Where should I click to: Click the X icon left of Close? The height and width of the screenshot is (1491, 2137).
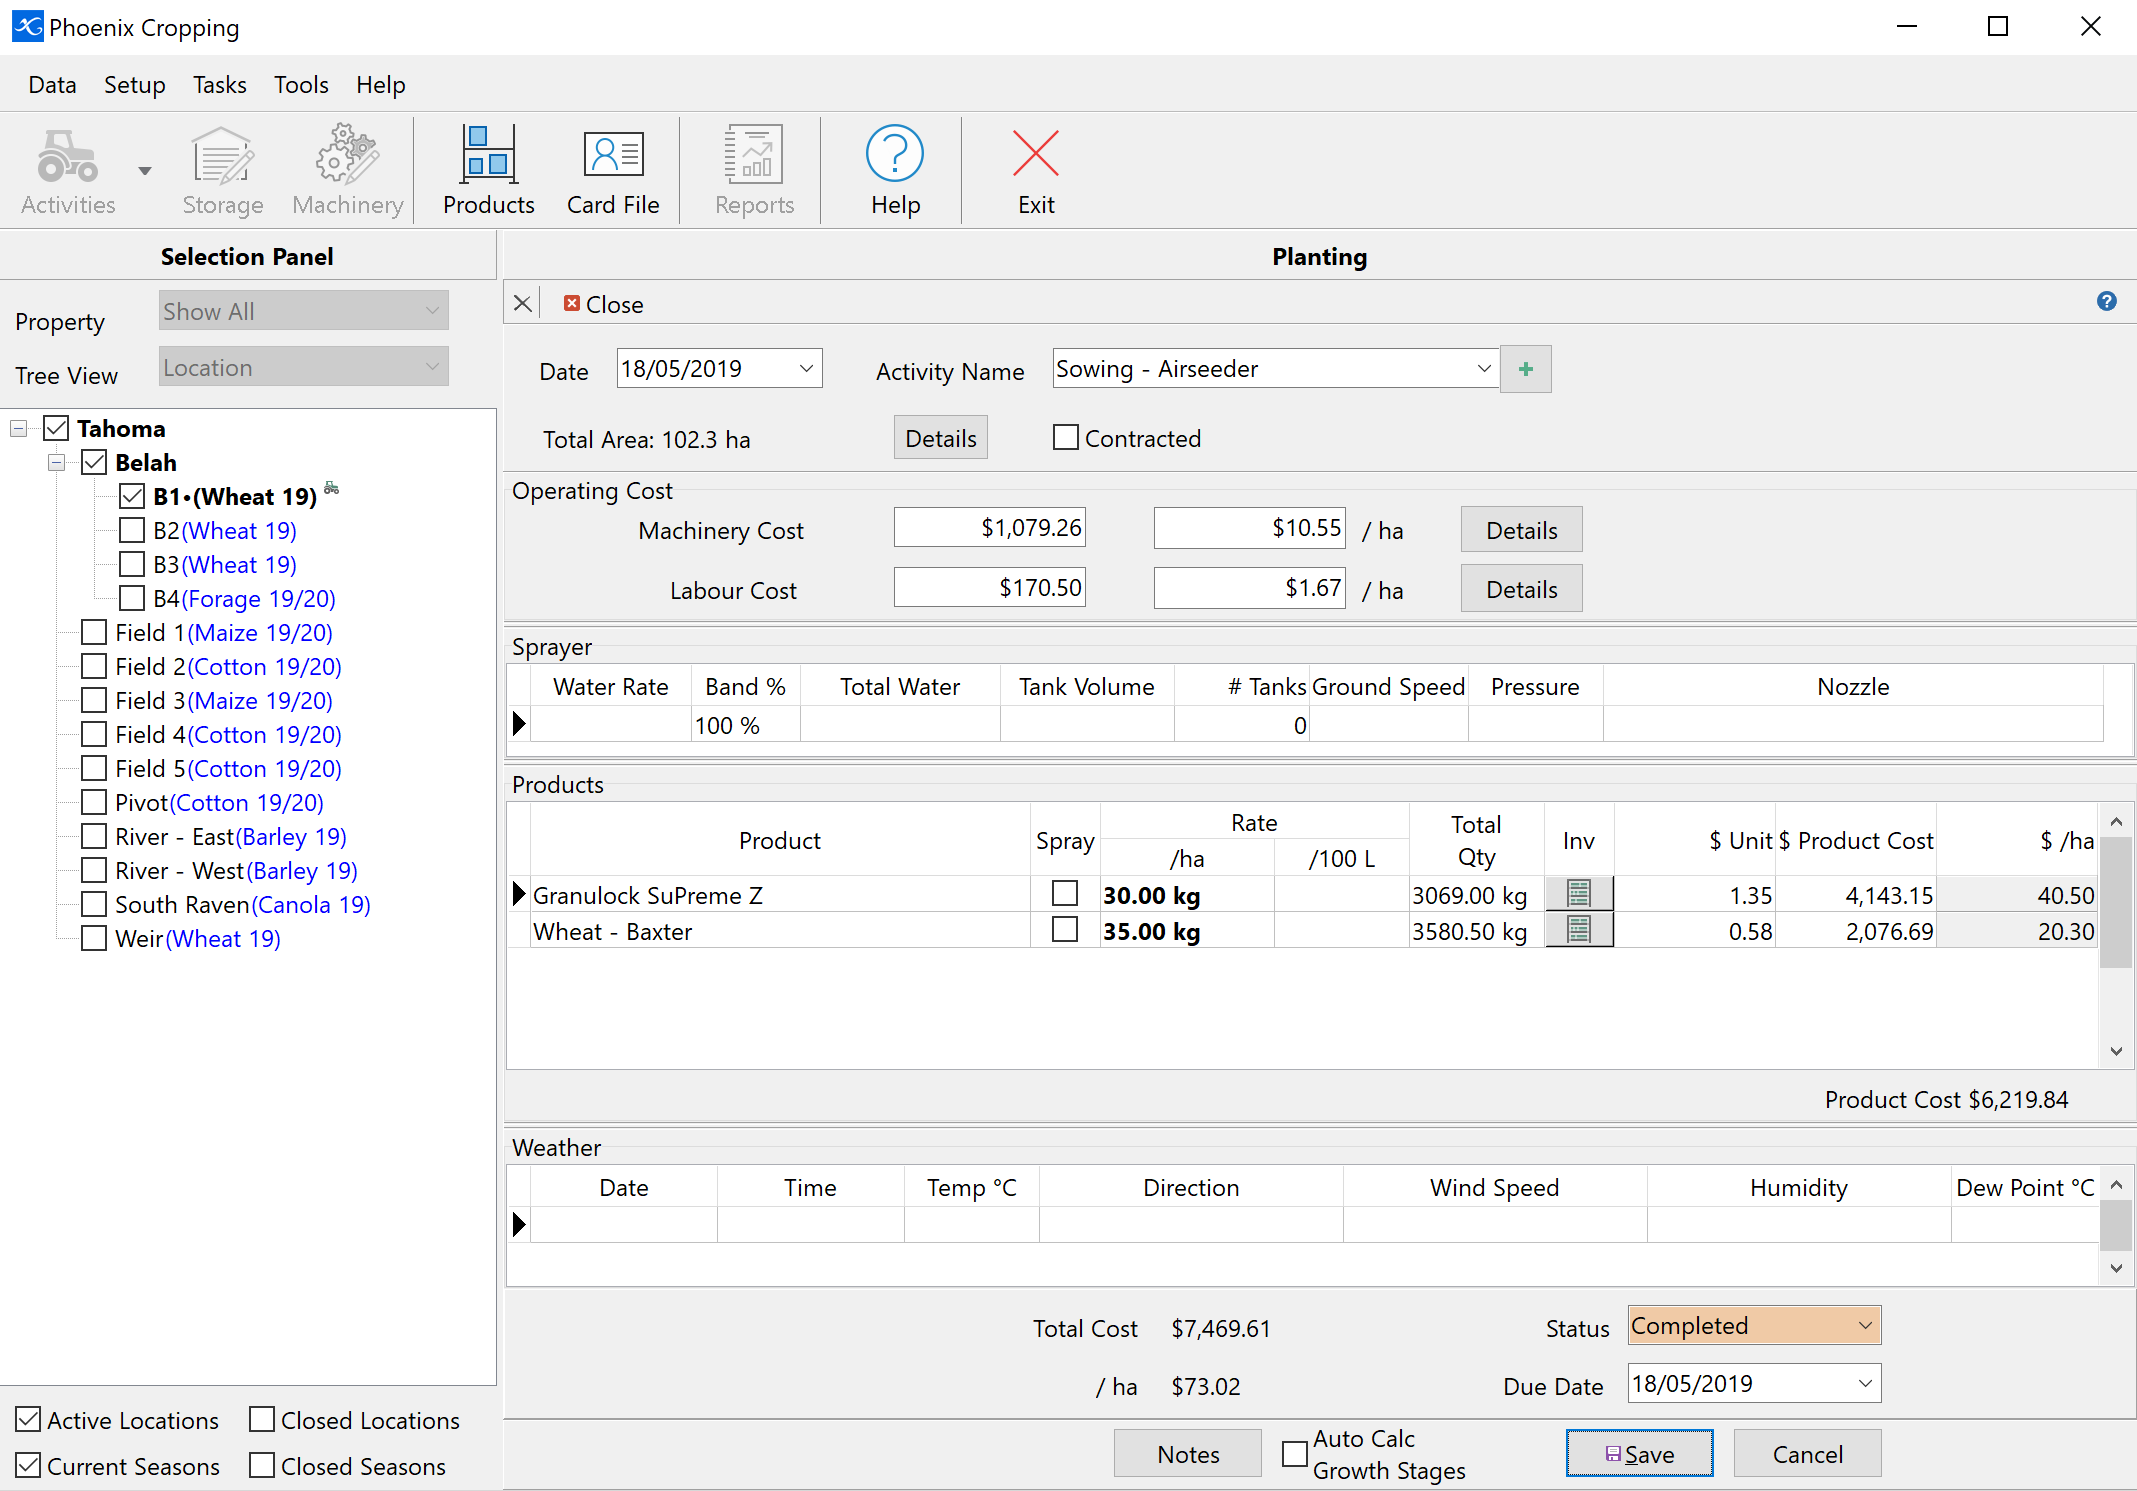tap(522, 304)
